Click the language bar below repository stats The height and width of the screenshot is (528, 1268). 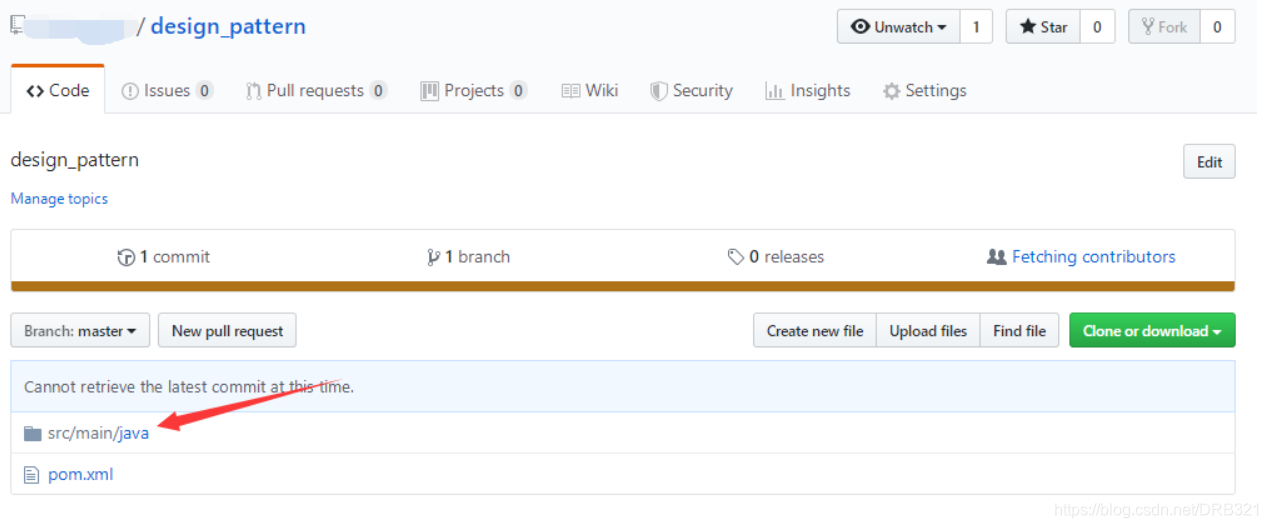tap(622, 287)
